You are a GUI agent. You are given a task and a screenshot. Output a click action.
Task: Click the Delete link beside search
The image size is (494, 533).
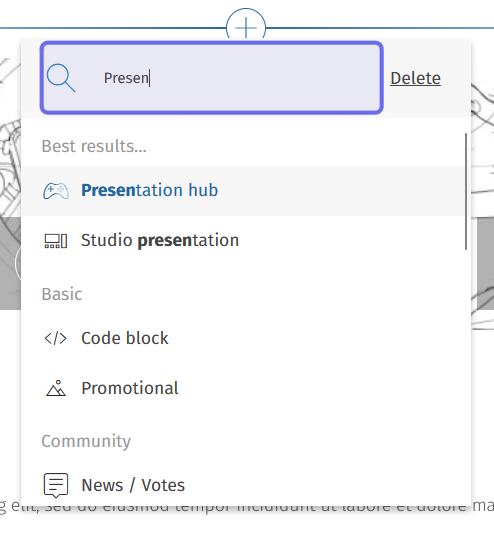[x=415, y=78]
